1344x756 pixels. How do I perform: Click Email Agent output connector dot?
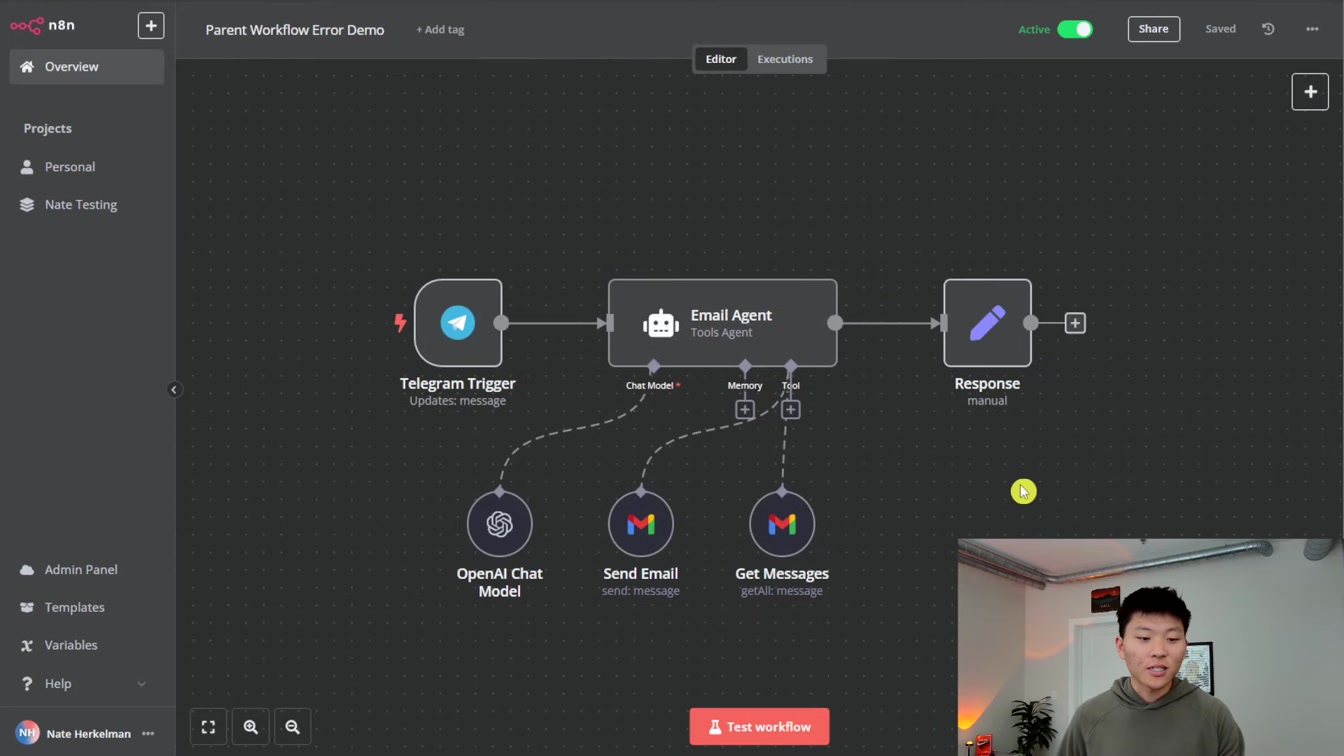tap(835, 323)
